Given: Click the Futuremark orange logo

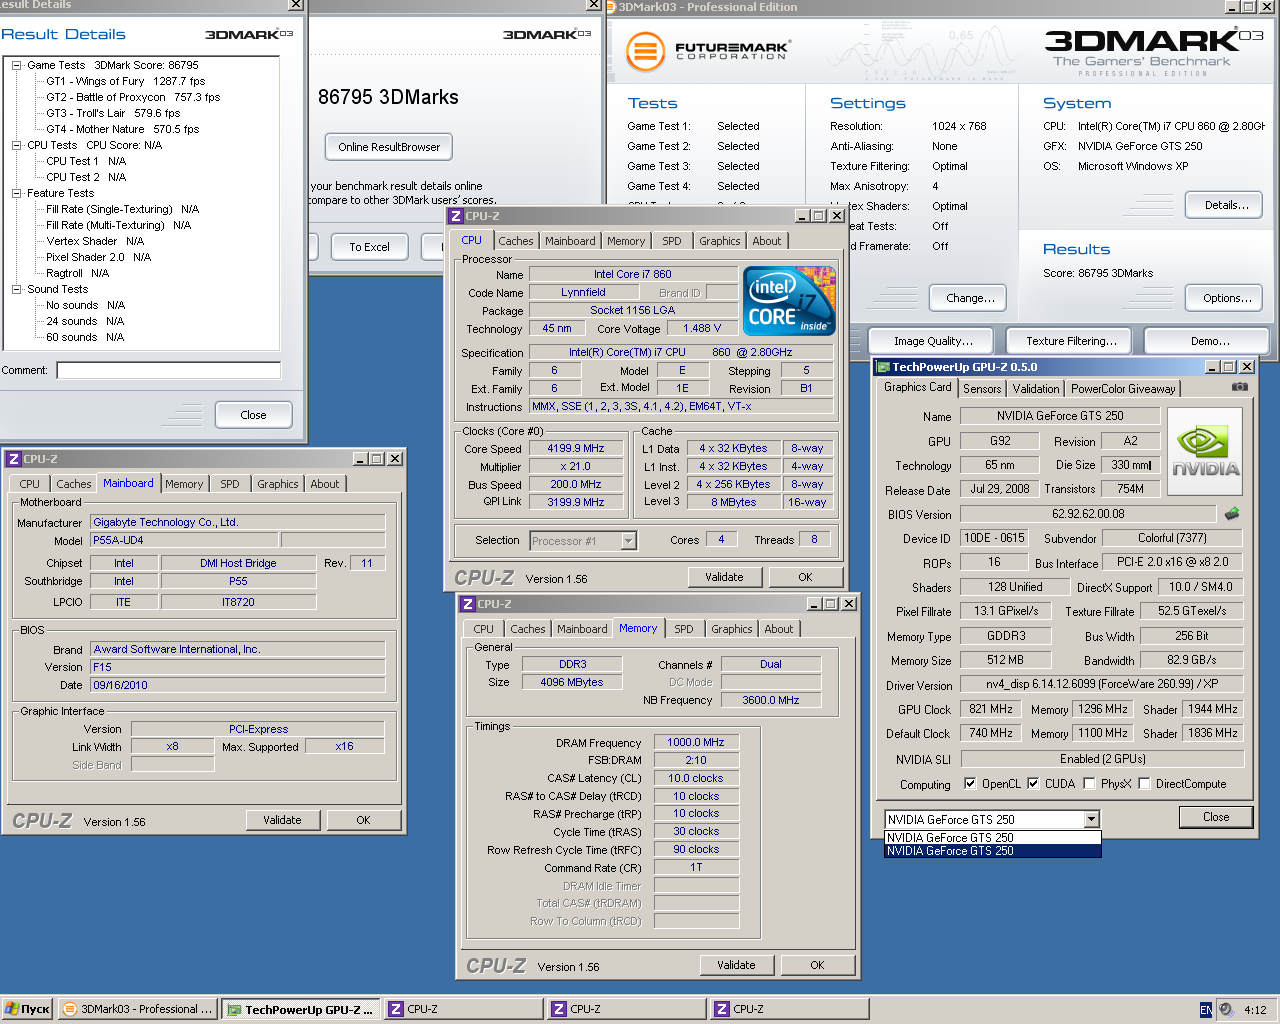Looking at the screenshot, I should [645, 50].
